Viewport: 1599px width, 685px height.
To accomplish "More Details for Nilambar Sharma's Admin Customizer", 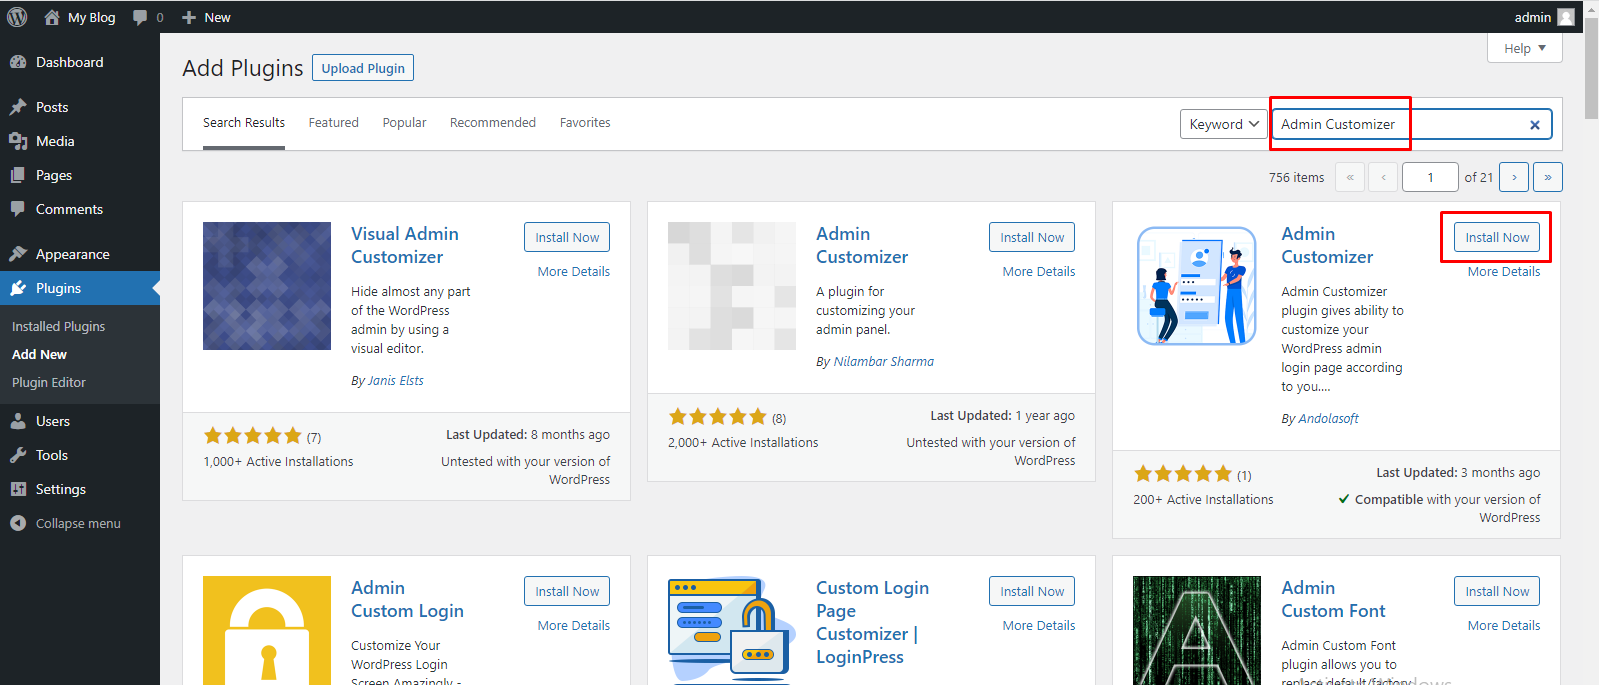I will (1039, 271).
